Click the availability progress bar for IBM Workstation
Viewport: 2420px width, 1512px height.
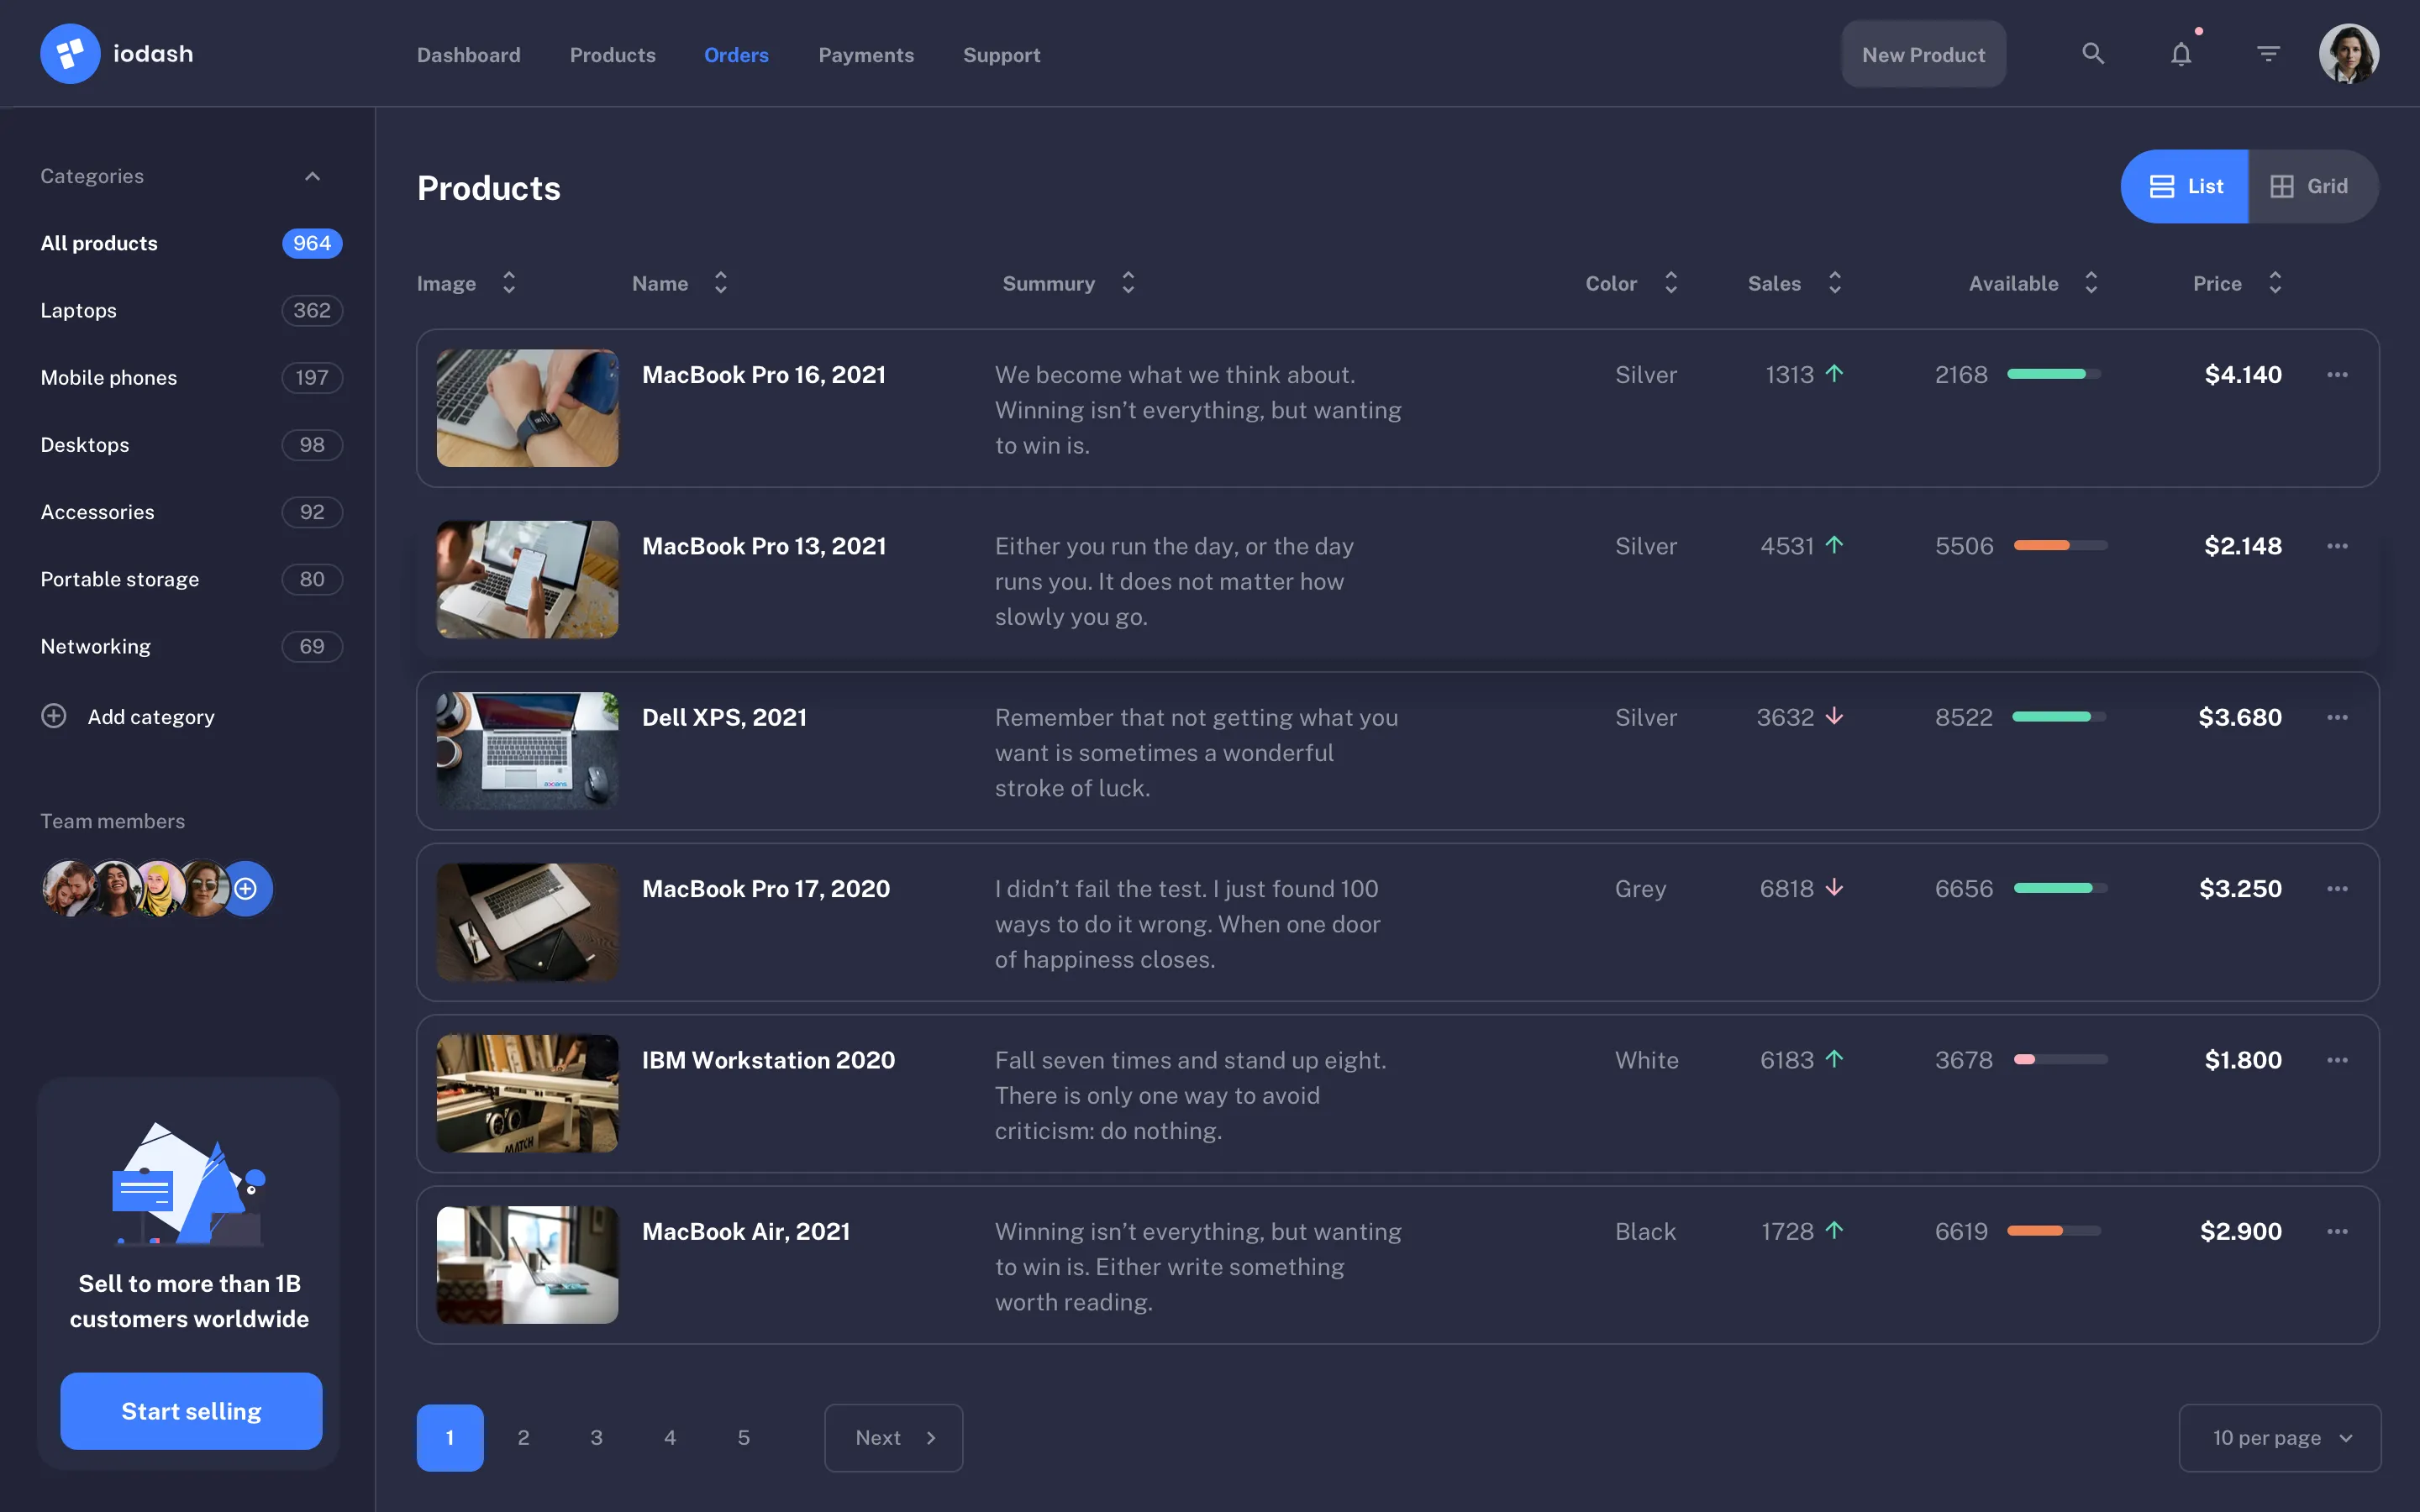[2058, 1060]
